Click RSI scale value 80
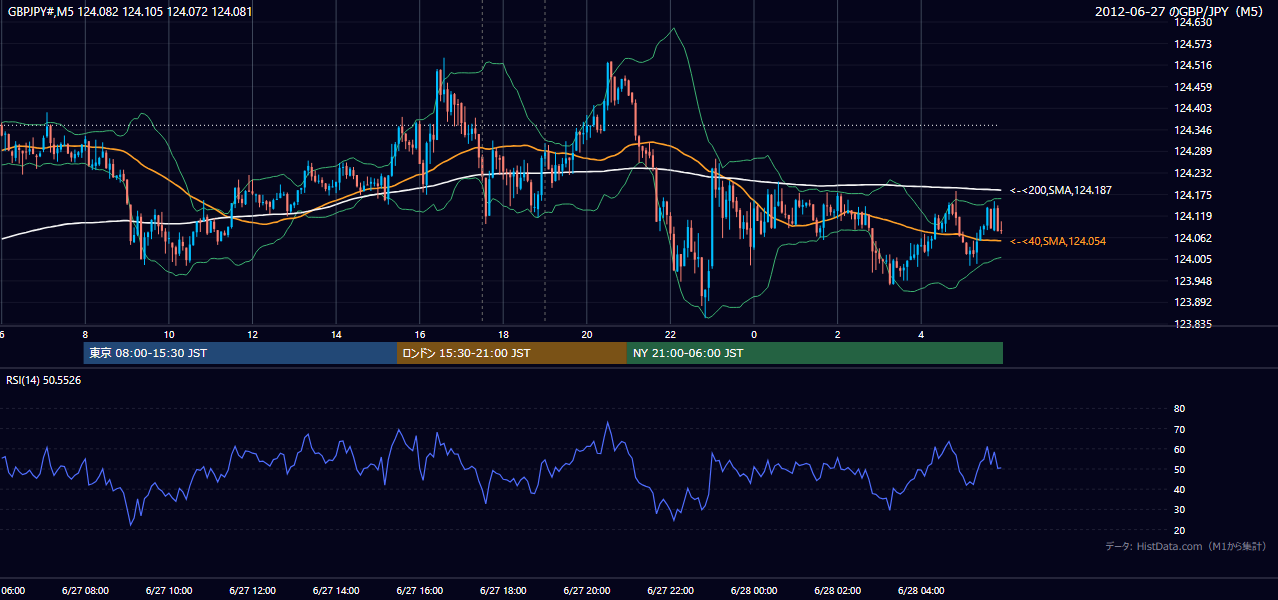The width and height of the screenshot is (1278, 600). (1179, 409)
